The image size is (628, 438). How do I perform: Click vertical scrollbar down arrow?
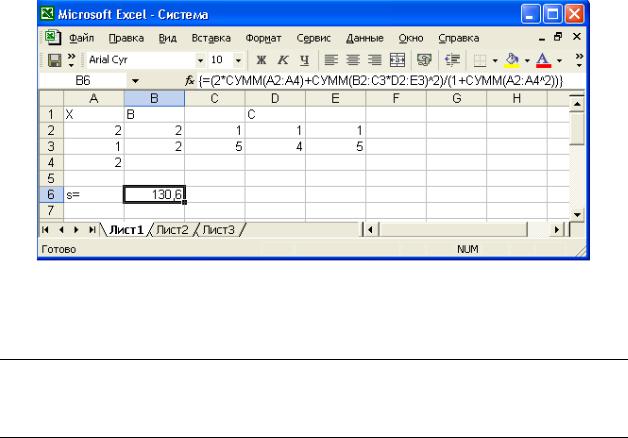click(577, 215)
